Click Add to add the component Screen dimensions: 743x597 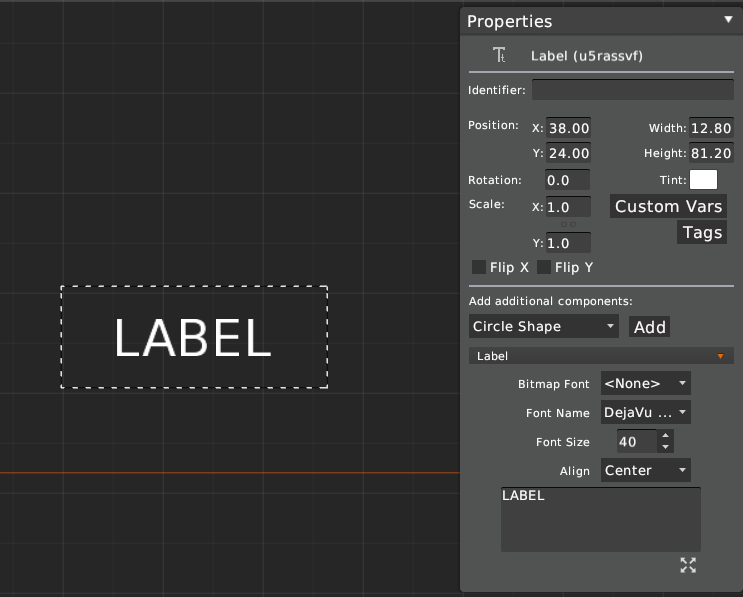[650, 327]
